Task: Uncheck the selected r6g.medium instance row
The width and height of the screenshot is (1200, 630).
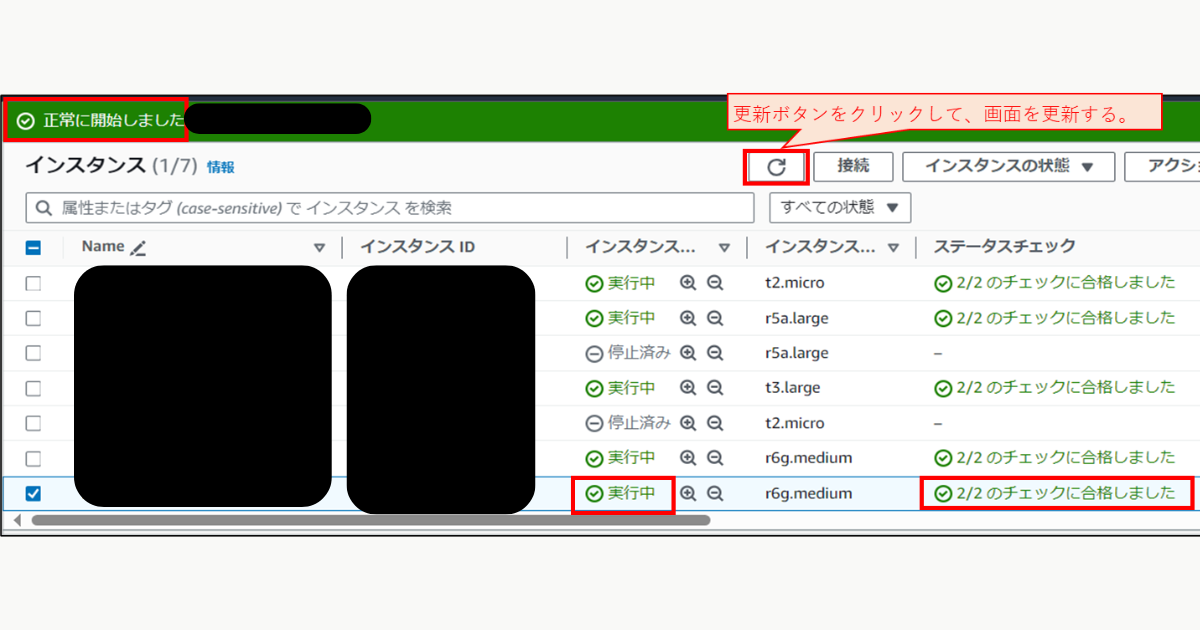Action: click(34, 493)
